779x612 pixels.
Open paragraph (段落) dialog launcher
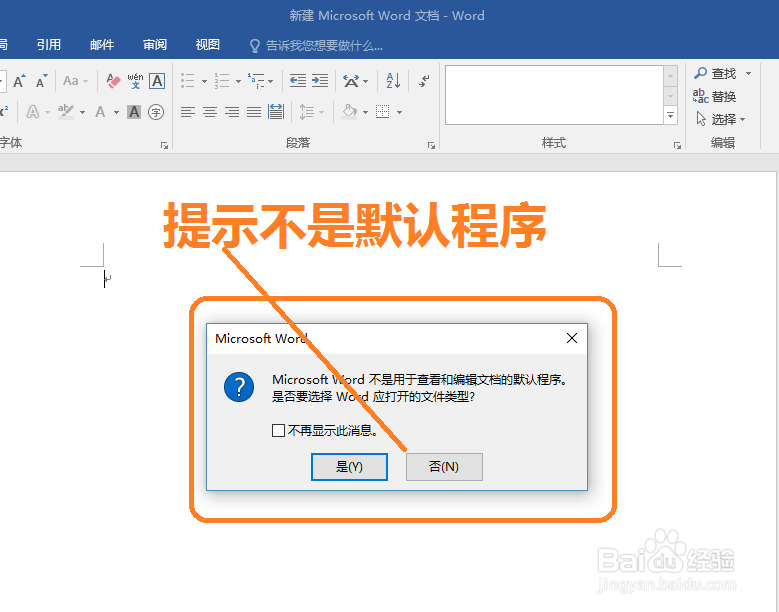coord(431,145)
